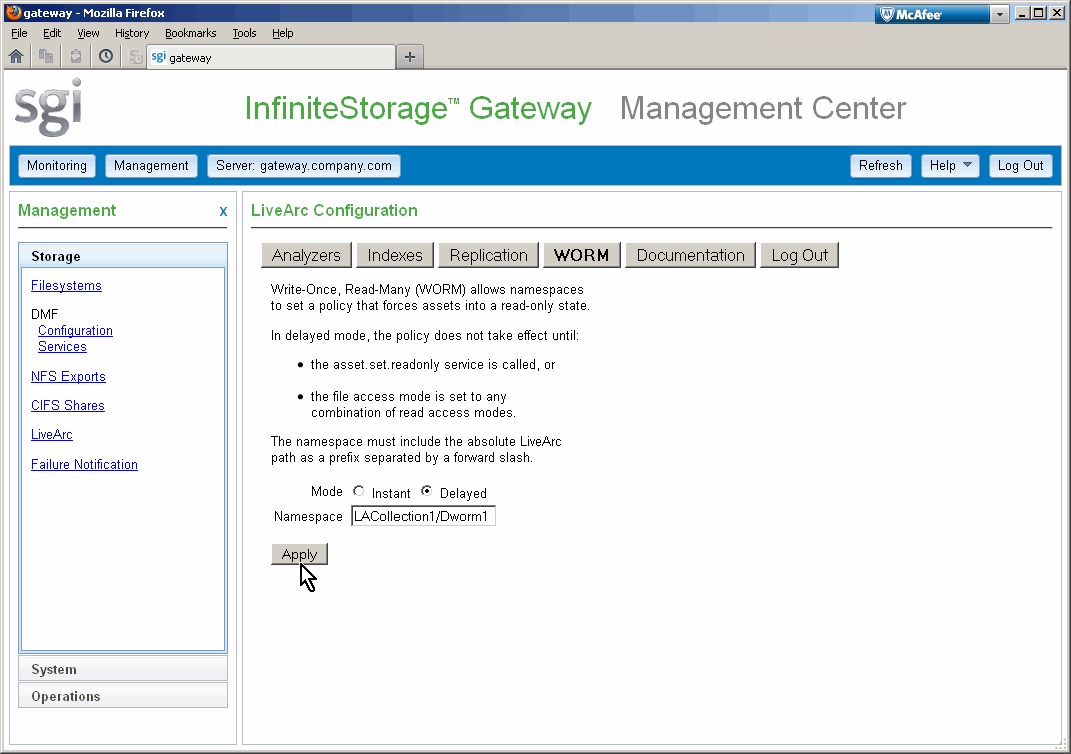Select the gateway browser tab
This screenshot has height=754, width=1071.
(271, 57)
